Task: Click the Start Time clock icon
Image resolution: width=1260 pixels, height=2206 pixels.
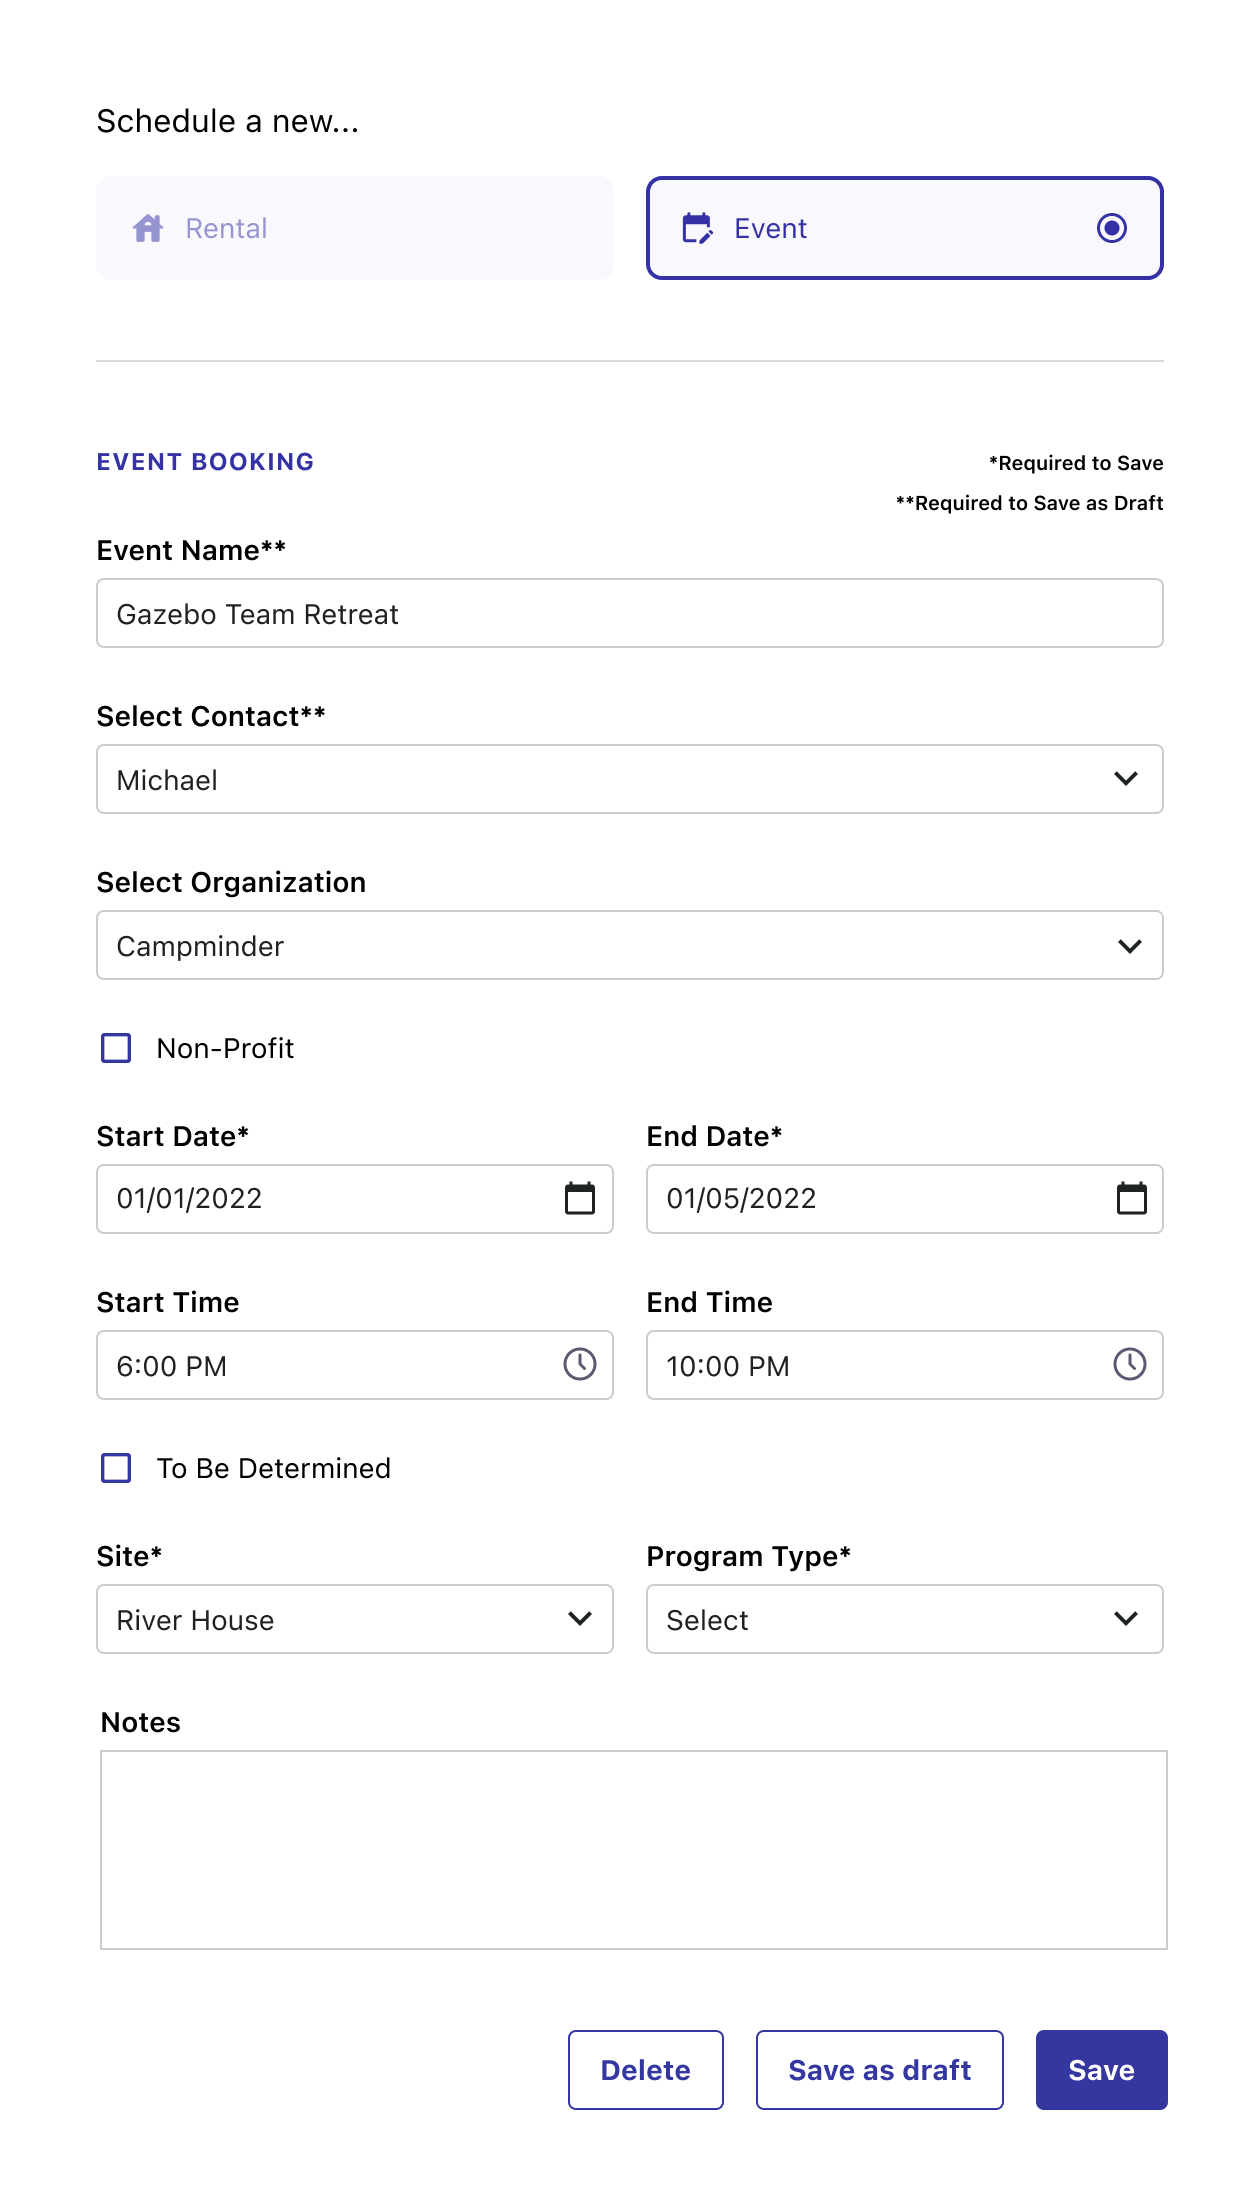Action: click(x=580, y=1365)
